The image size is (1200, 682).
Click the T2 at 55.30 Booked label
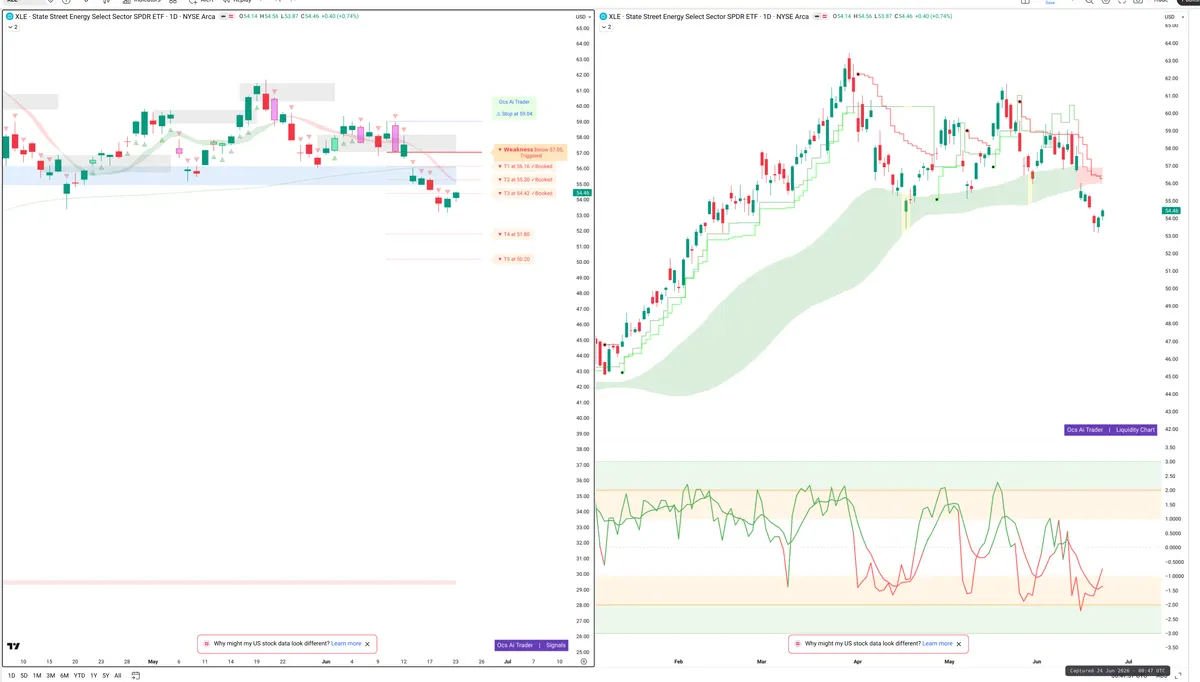525,180
